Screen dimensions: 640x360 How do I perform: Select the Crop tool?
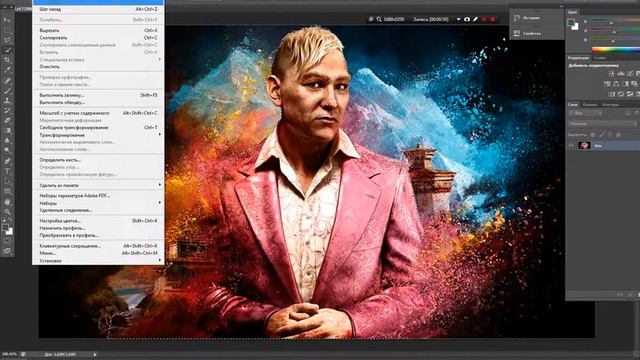pos(7,60)
